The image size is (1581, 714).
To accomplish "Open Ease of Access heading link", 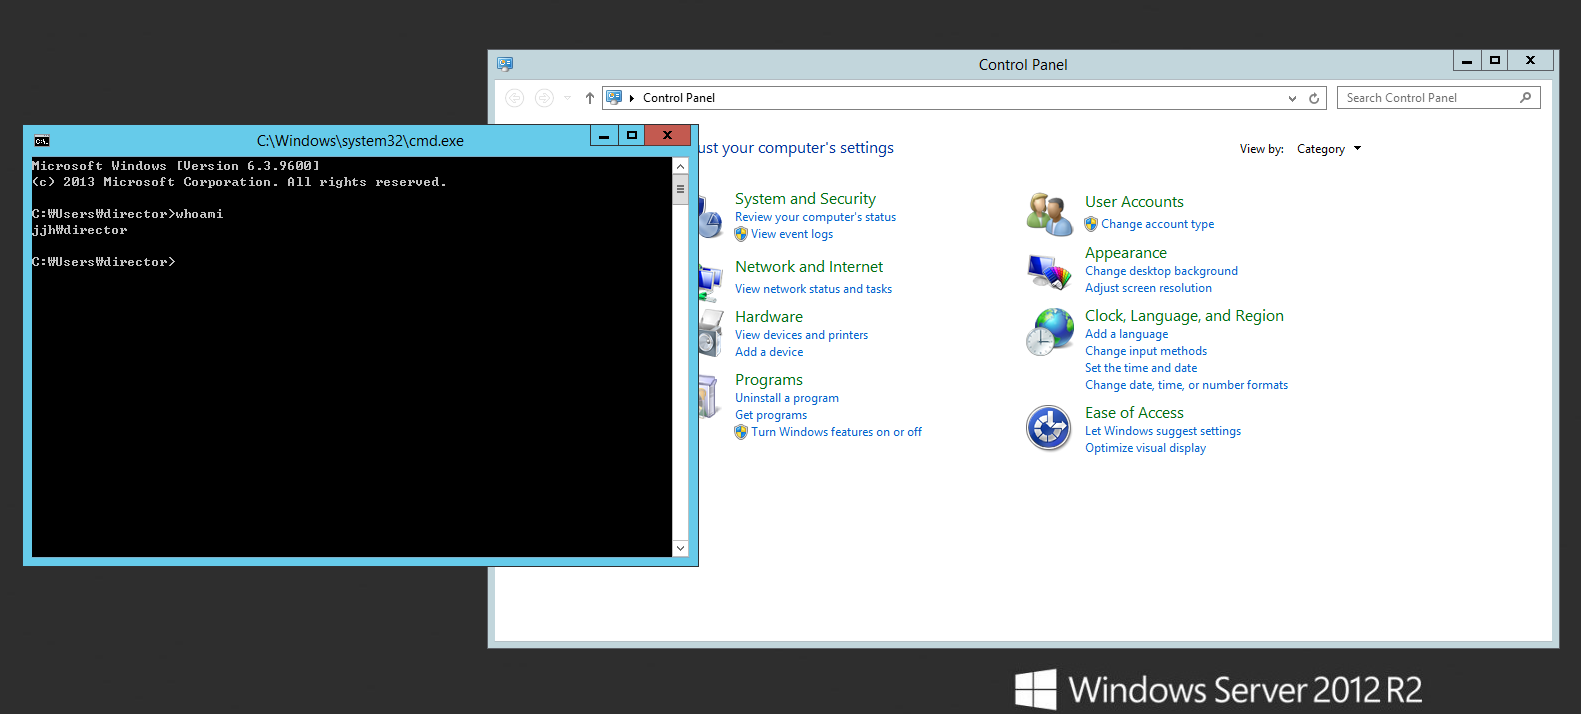I will point(1134,413).
